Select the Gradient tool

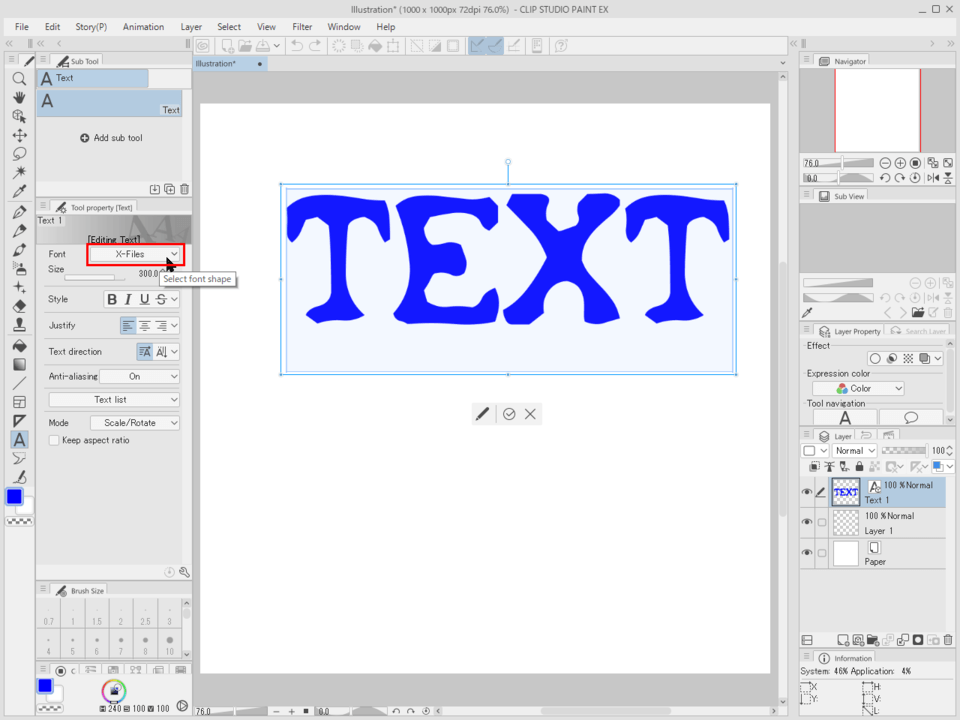tap(20, 365)
